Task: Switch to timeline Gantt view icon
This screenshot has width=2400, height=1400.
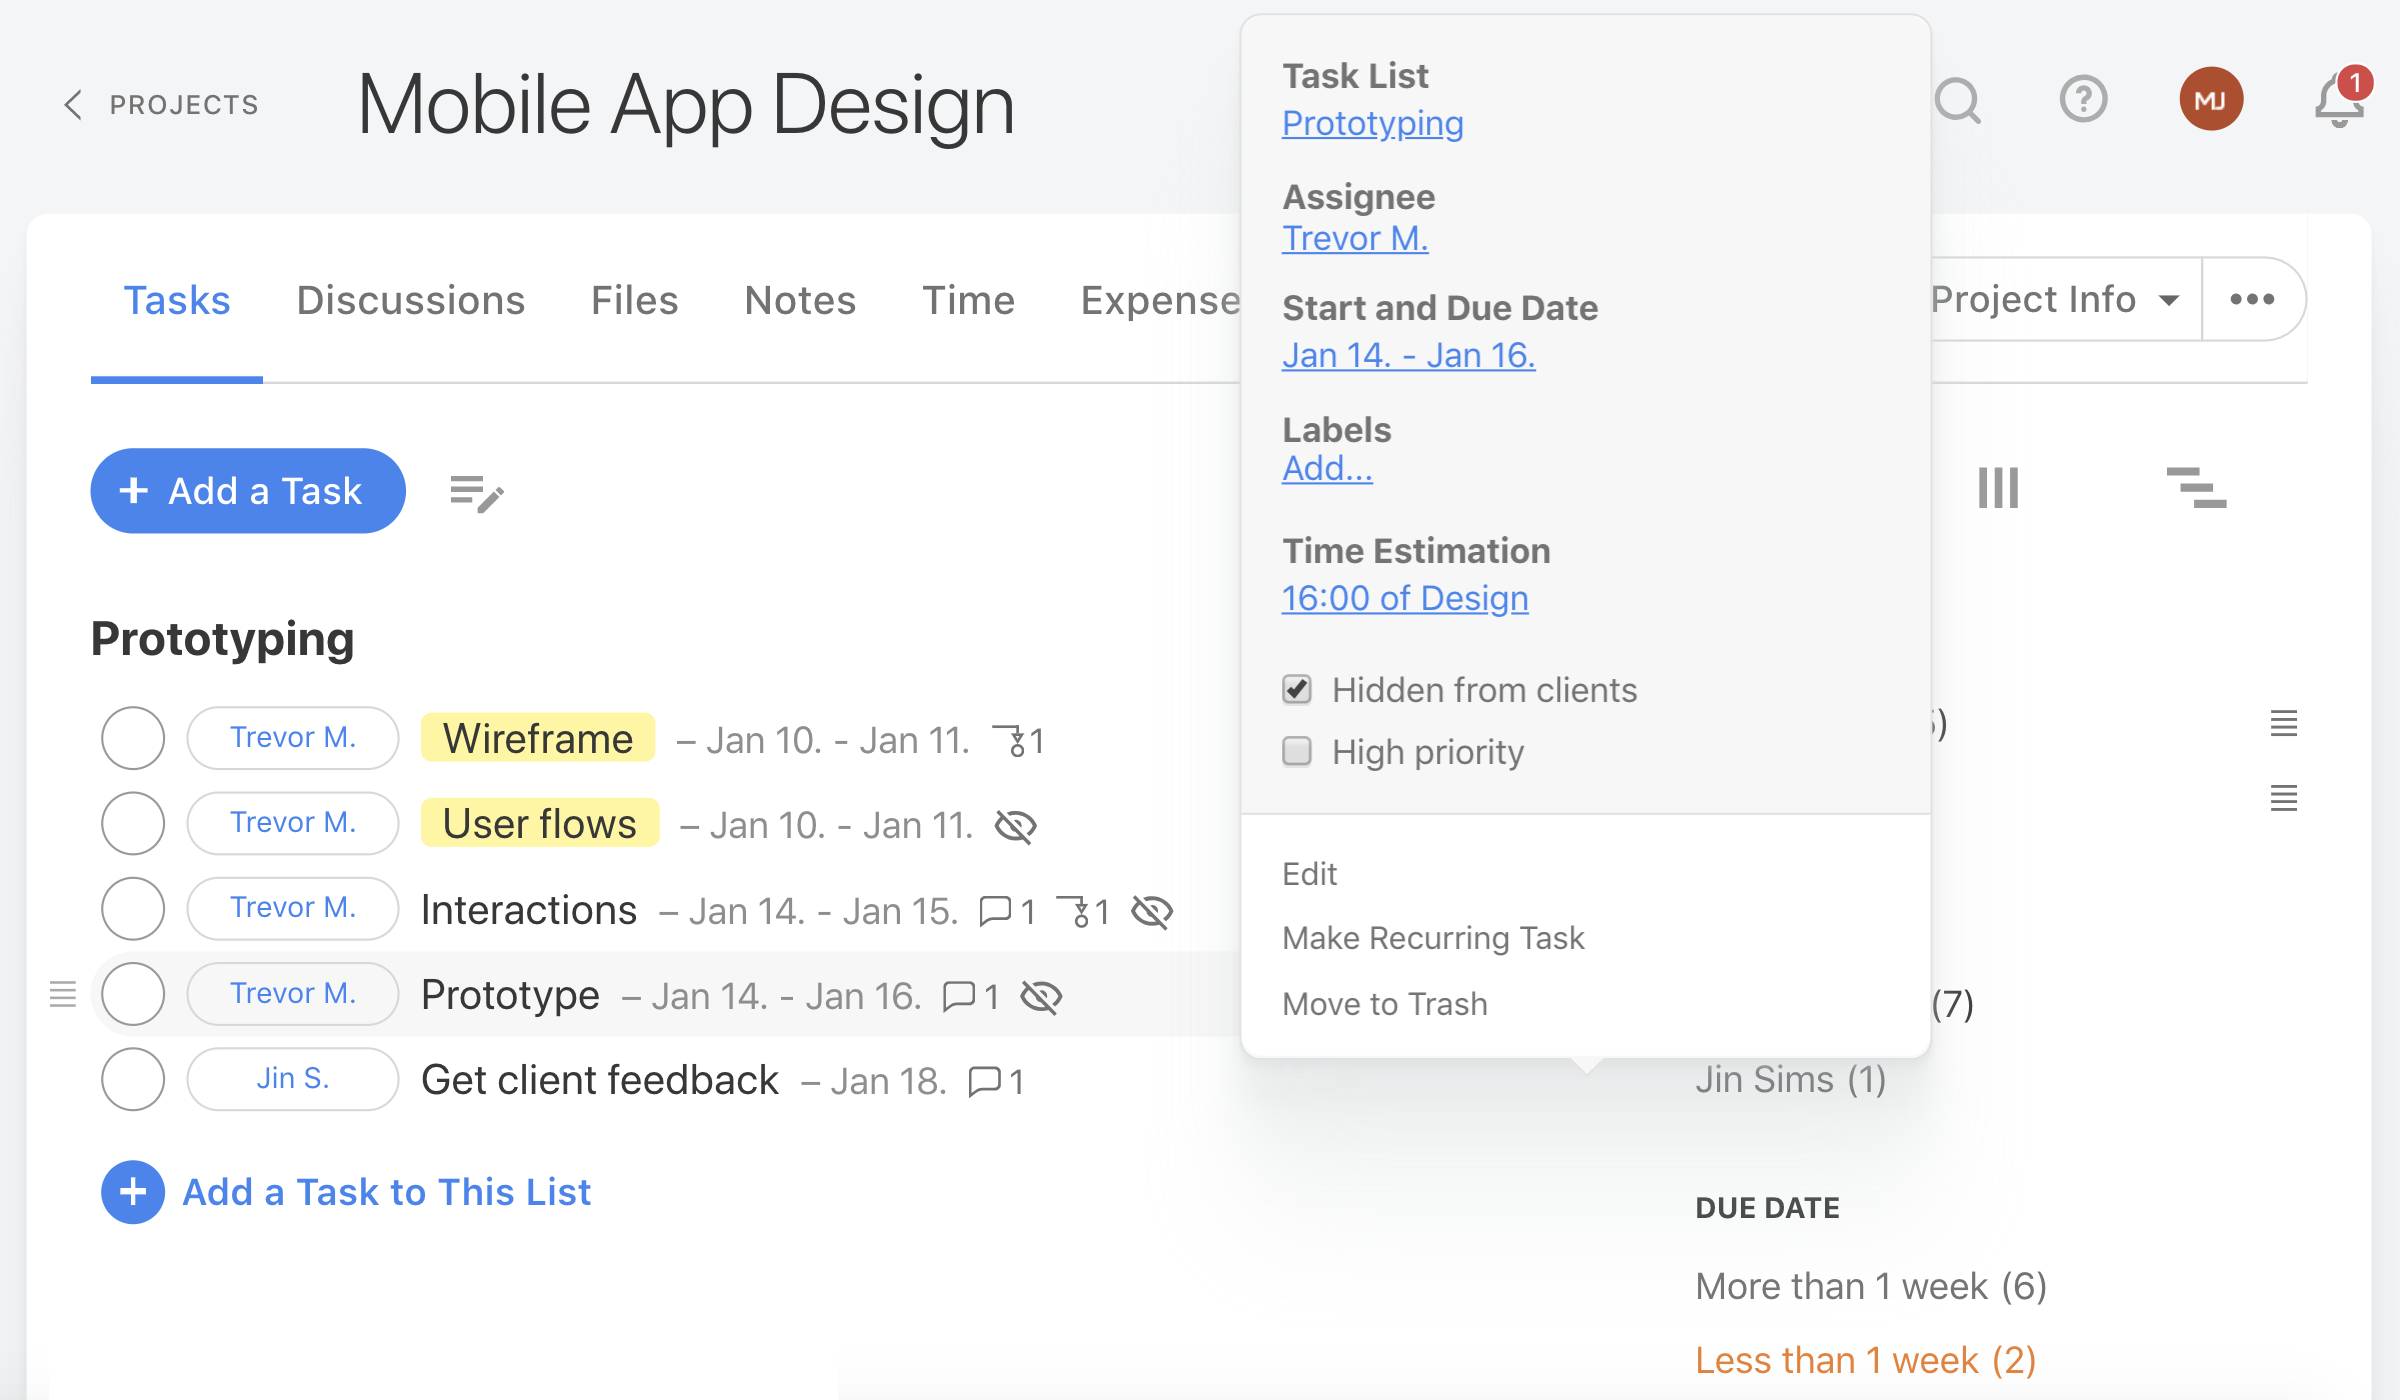Action: click(x=2196, y=488)
